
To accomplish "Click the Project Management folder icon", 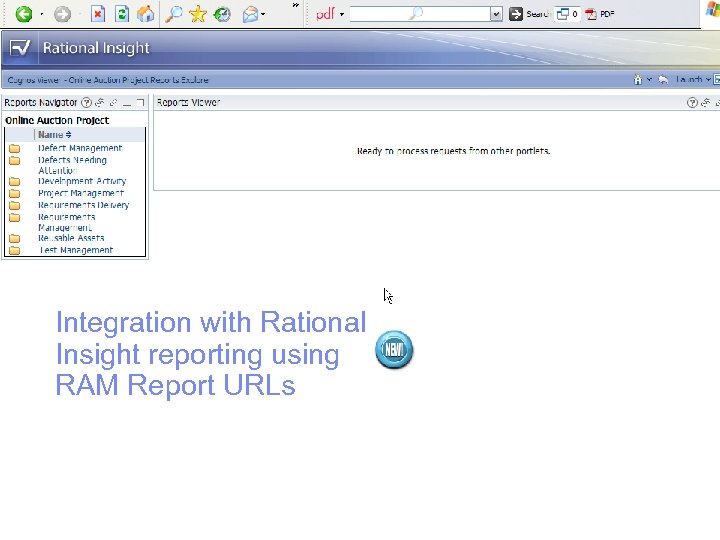I will [15, 193].
